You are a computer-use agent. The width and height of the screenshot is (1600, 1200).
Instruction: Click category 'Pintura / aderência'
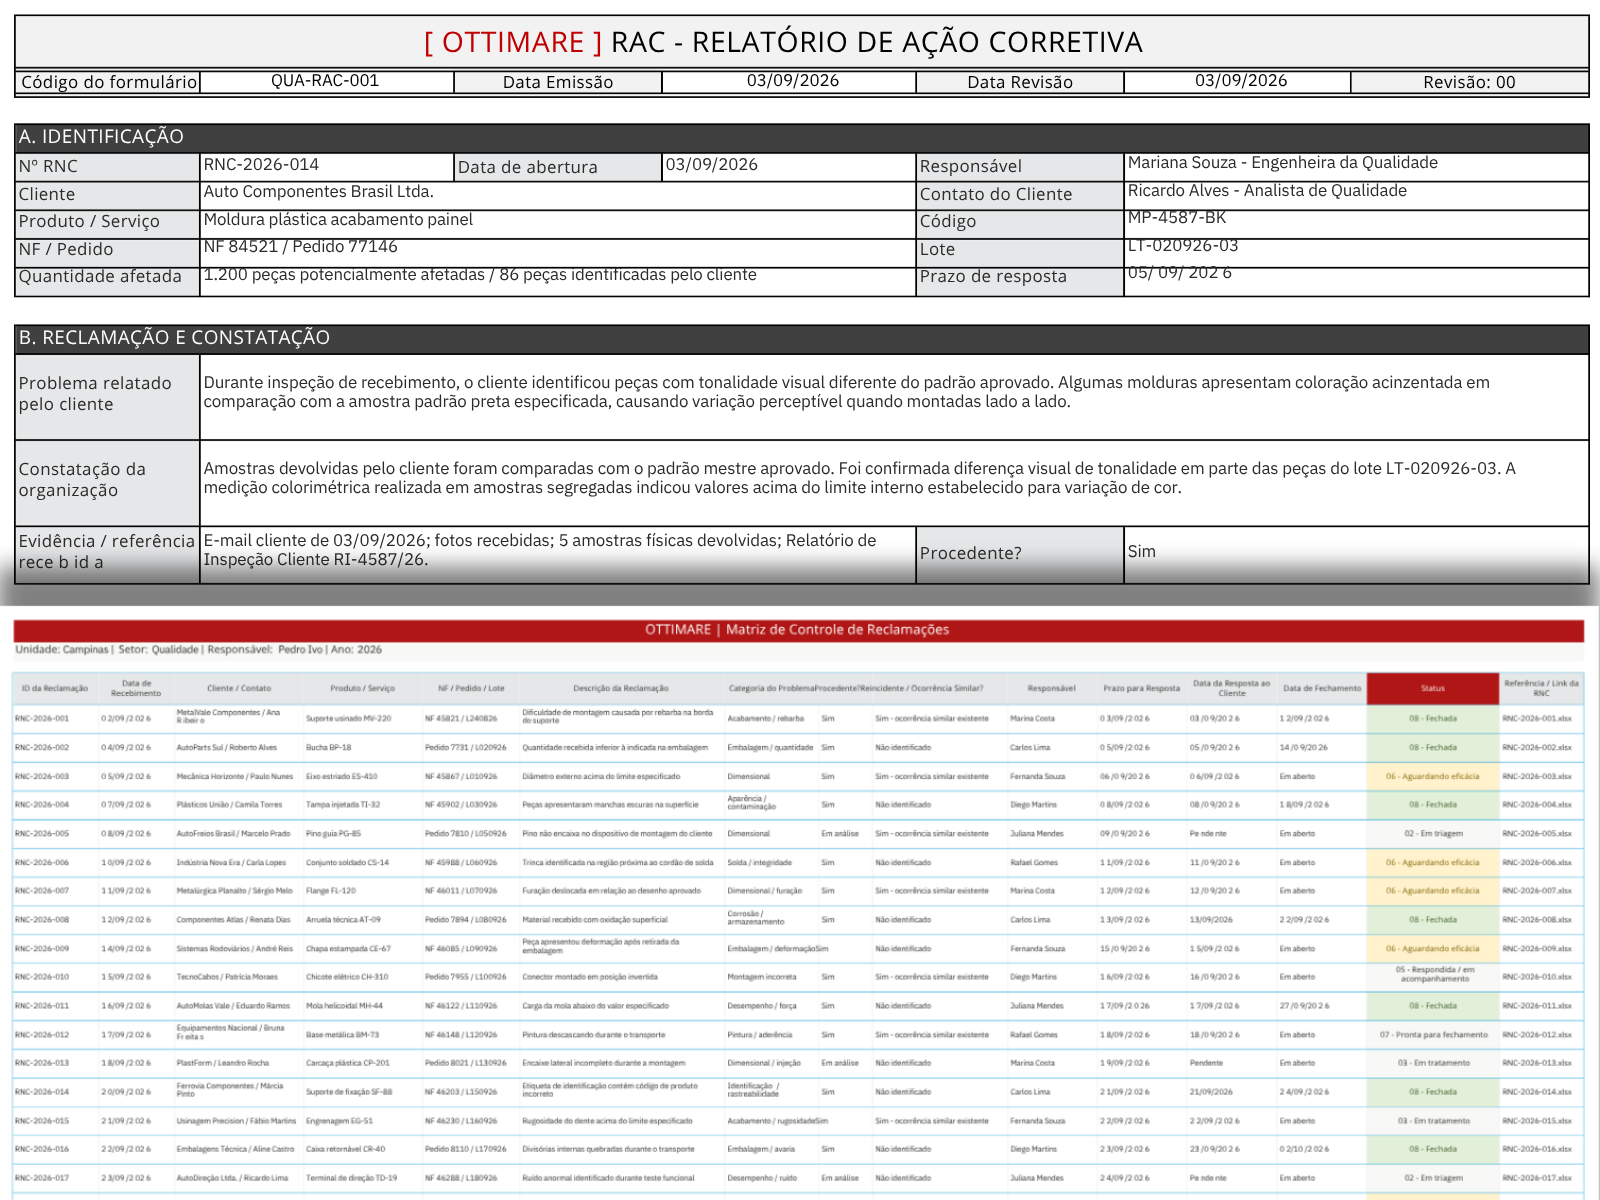pos(759,1035)
